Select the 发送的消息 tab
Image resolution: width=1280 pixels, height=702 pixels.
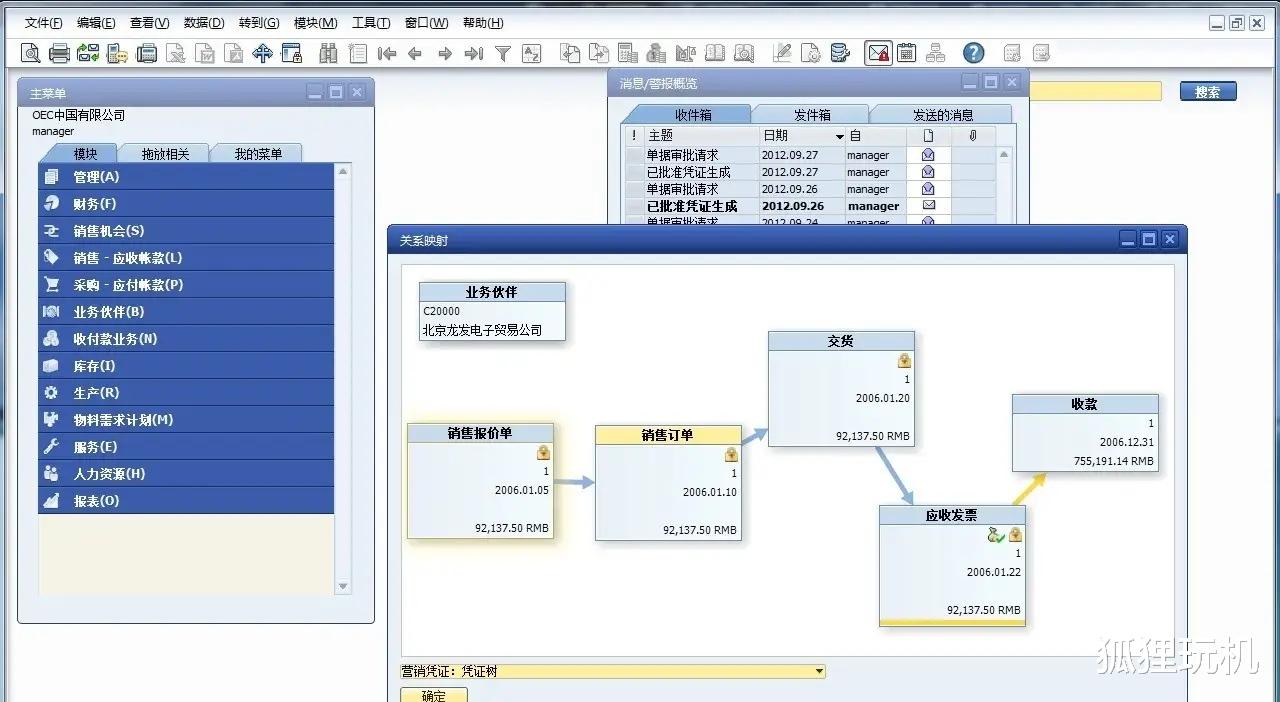[x=942, y=115]
